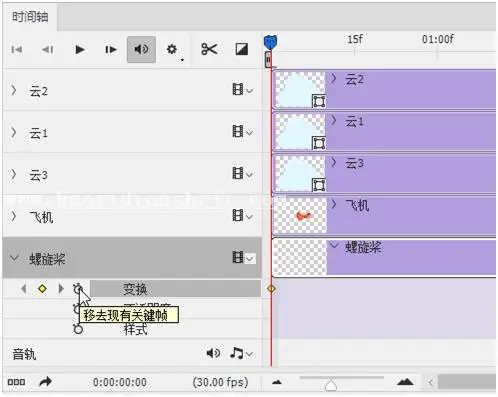The image size is (498, 397).
Task: Click the render video arrow icon
Action: [x=45, y=382]
